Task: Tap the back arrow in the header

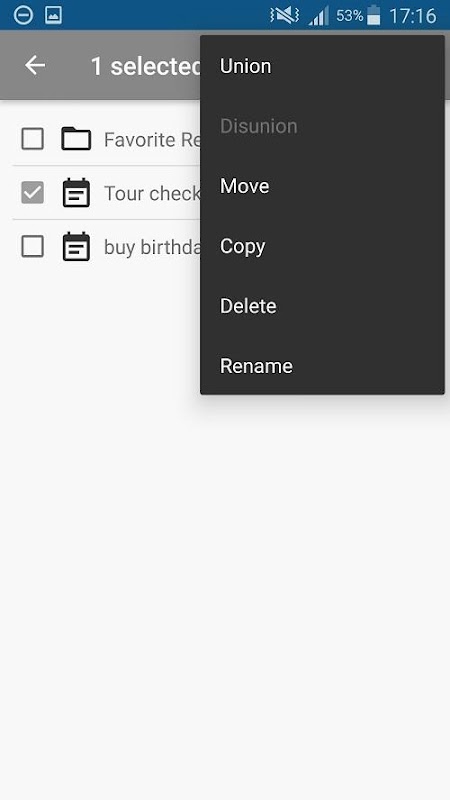Action: coord(35,66)
